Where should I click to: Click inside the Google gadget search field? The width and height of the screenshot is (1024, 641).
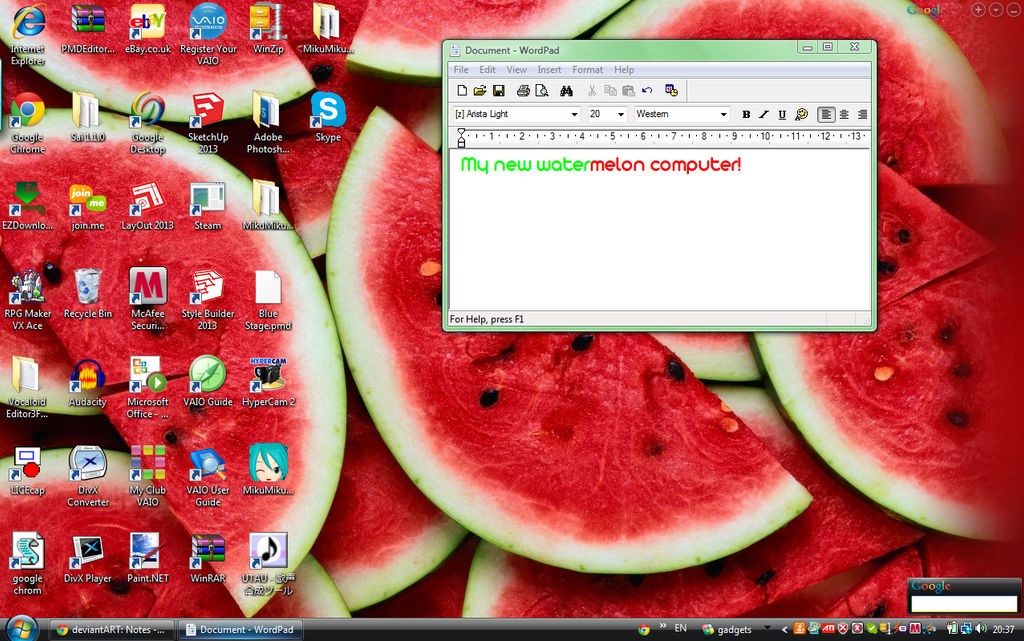(964, 604)
